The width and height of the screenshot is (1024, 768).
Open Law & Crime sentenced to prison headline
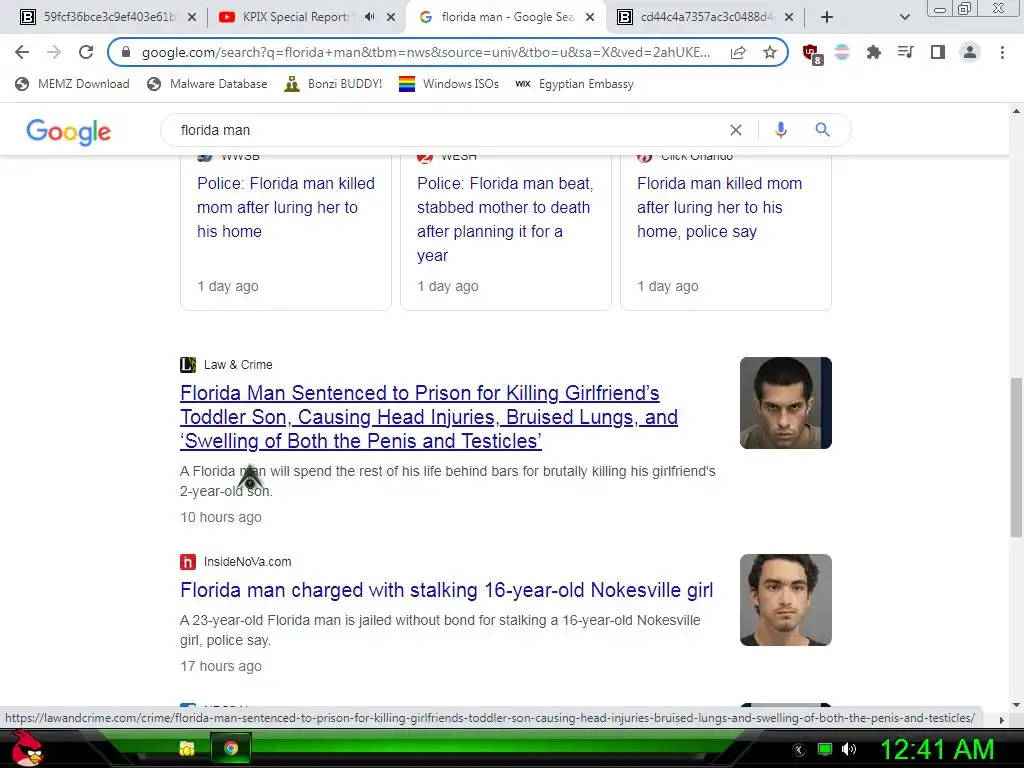[429, 417]
